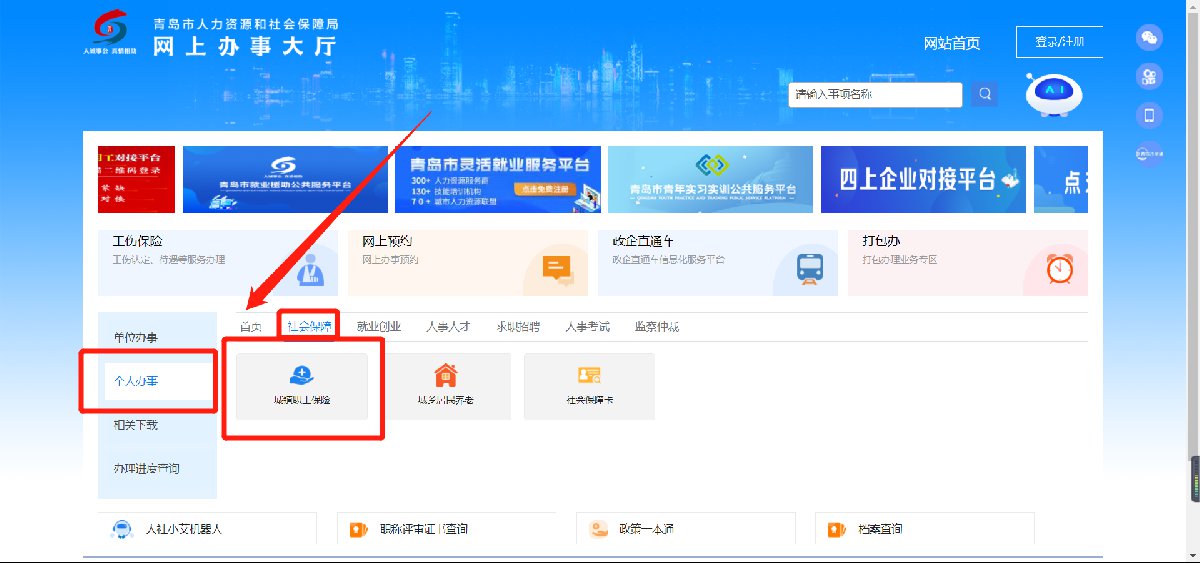
Task: Open the mobile phone icon in the sidebar
Action: click(x=1149, y=115)
